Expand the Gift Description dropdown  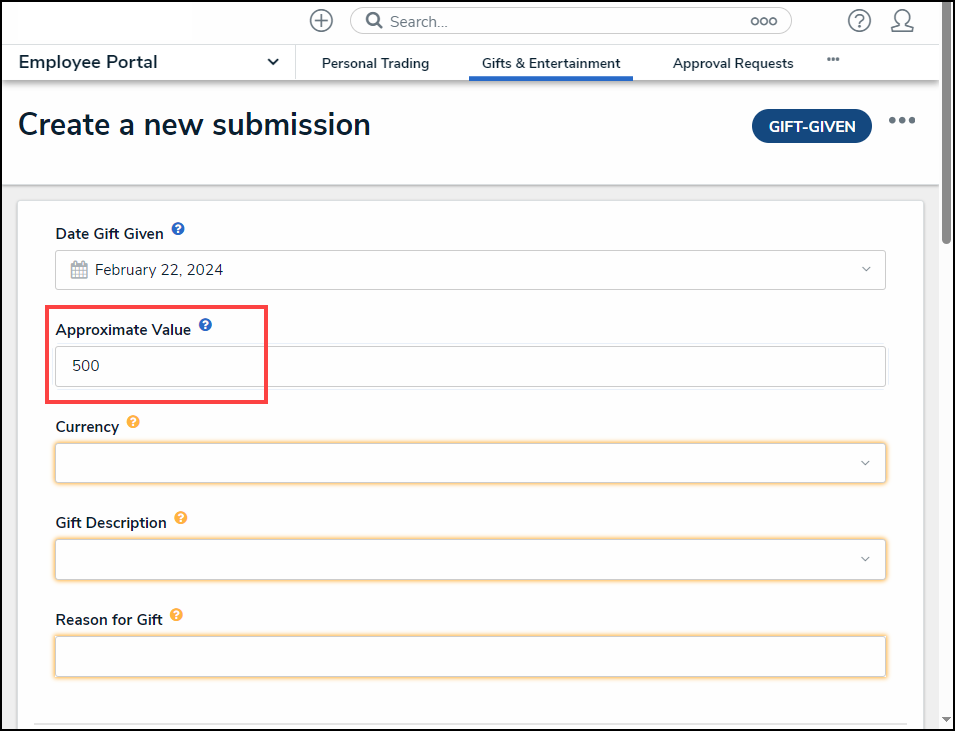tap(470, 559)
